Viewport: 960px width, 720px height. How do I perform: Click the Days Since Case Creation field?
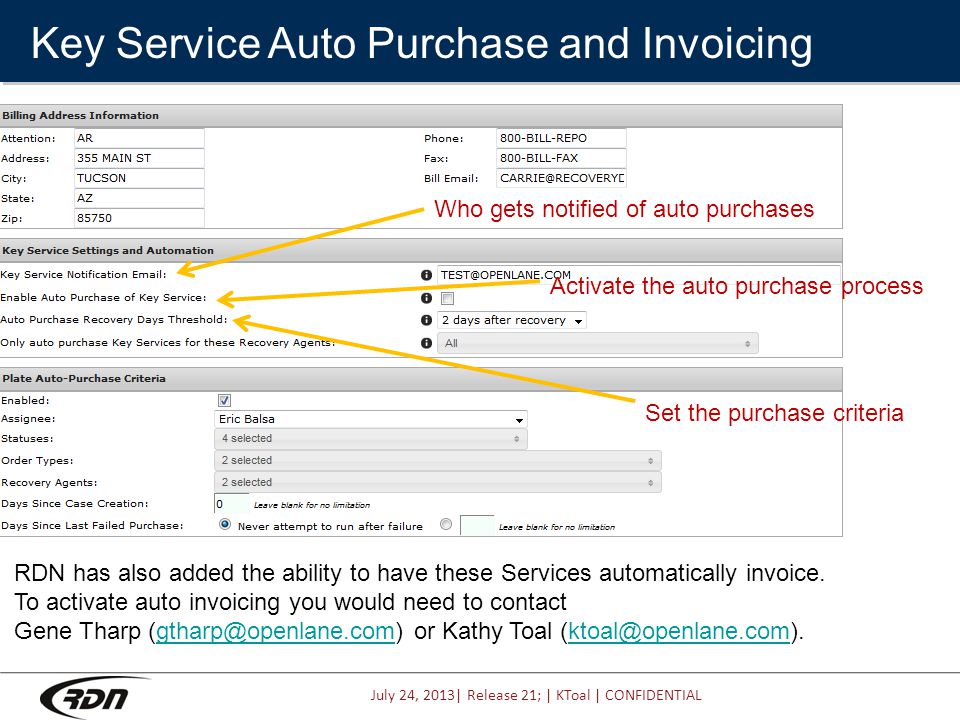click(x=231, y=504)
